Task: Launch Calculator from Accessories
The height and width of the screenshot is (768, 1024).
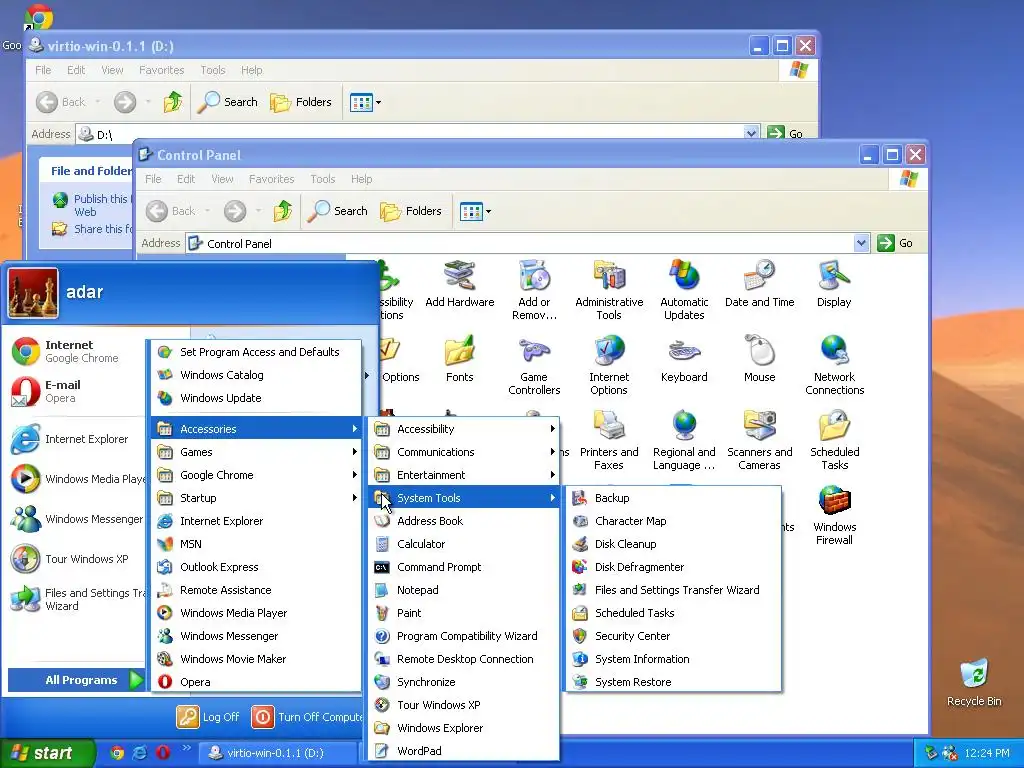Action: 465,543
